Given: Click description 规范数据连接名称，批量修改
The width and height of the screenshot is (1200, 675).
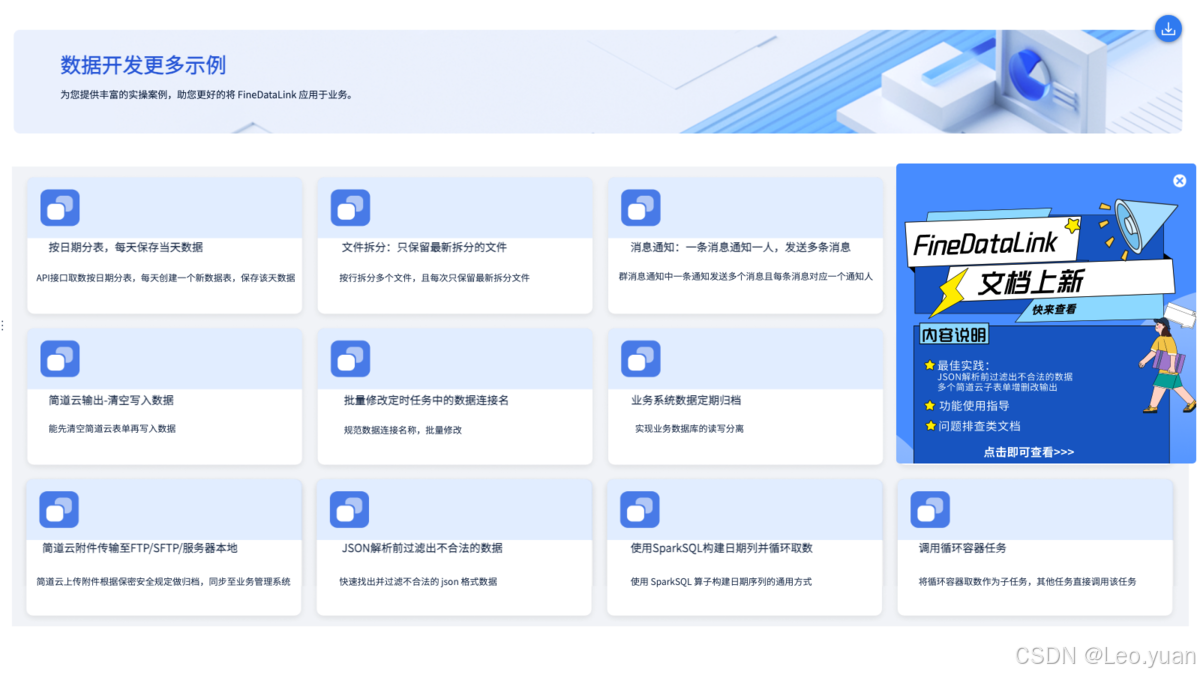Looking at the screenshot, I should (x=403, y=430).
